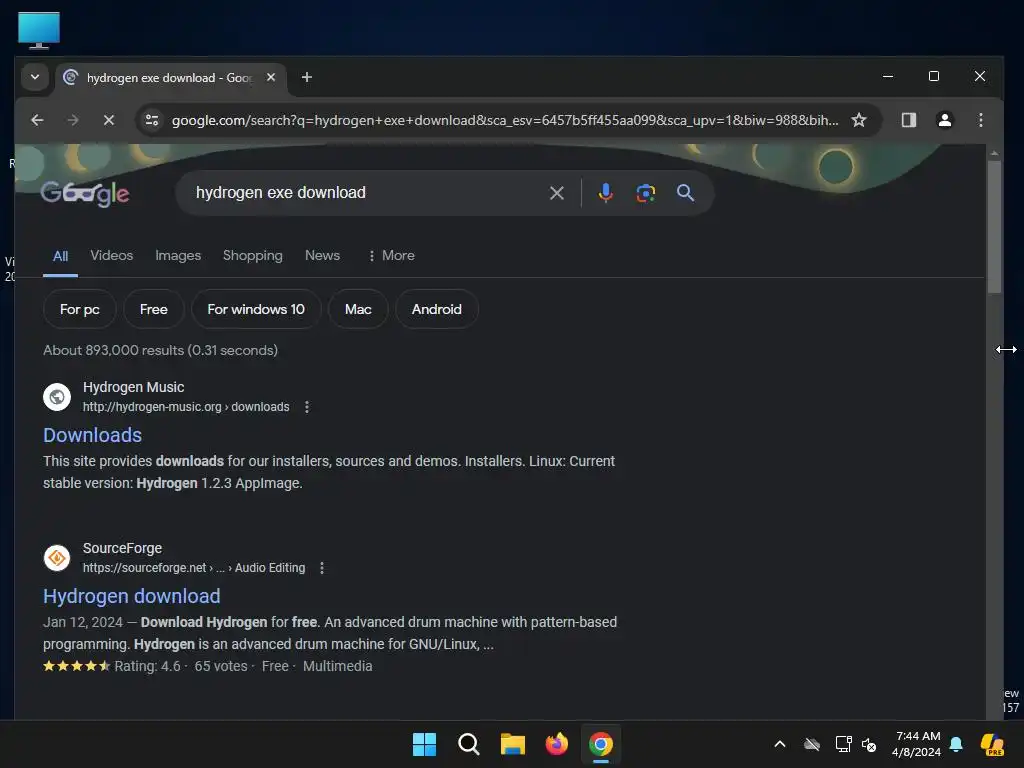Expand the More search filters menu

(x=391, y=255)
